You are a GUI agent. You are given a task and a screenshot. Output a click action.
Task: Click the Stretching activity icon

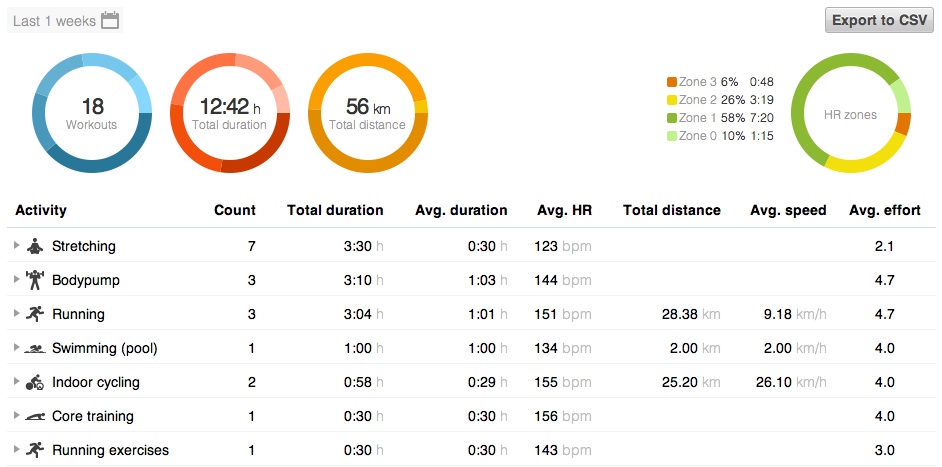pos(35,246)
